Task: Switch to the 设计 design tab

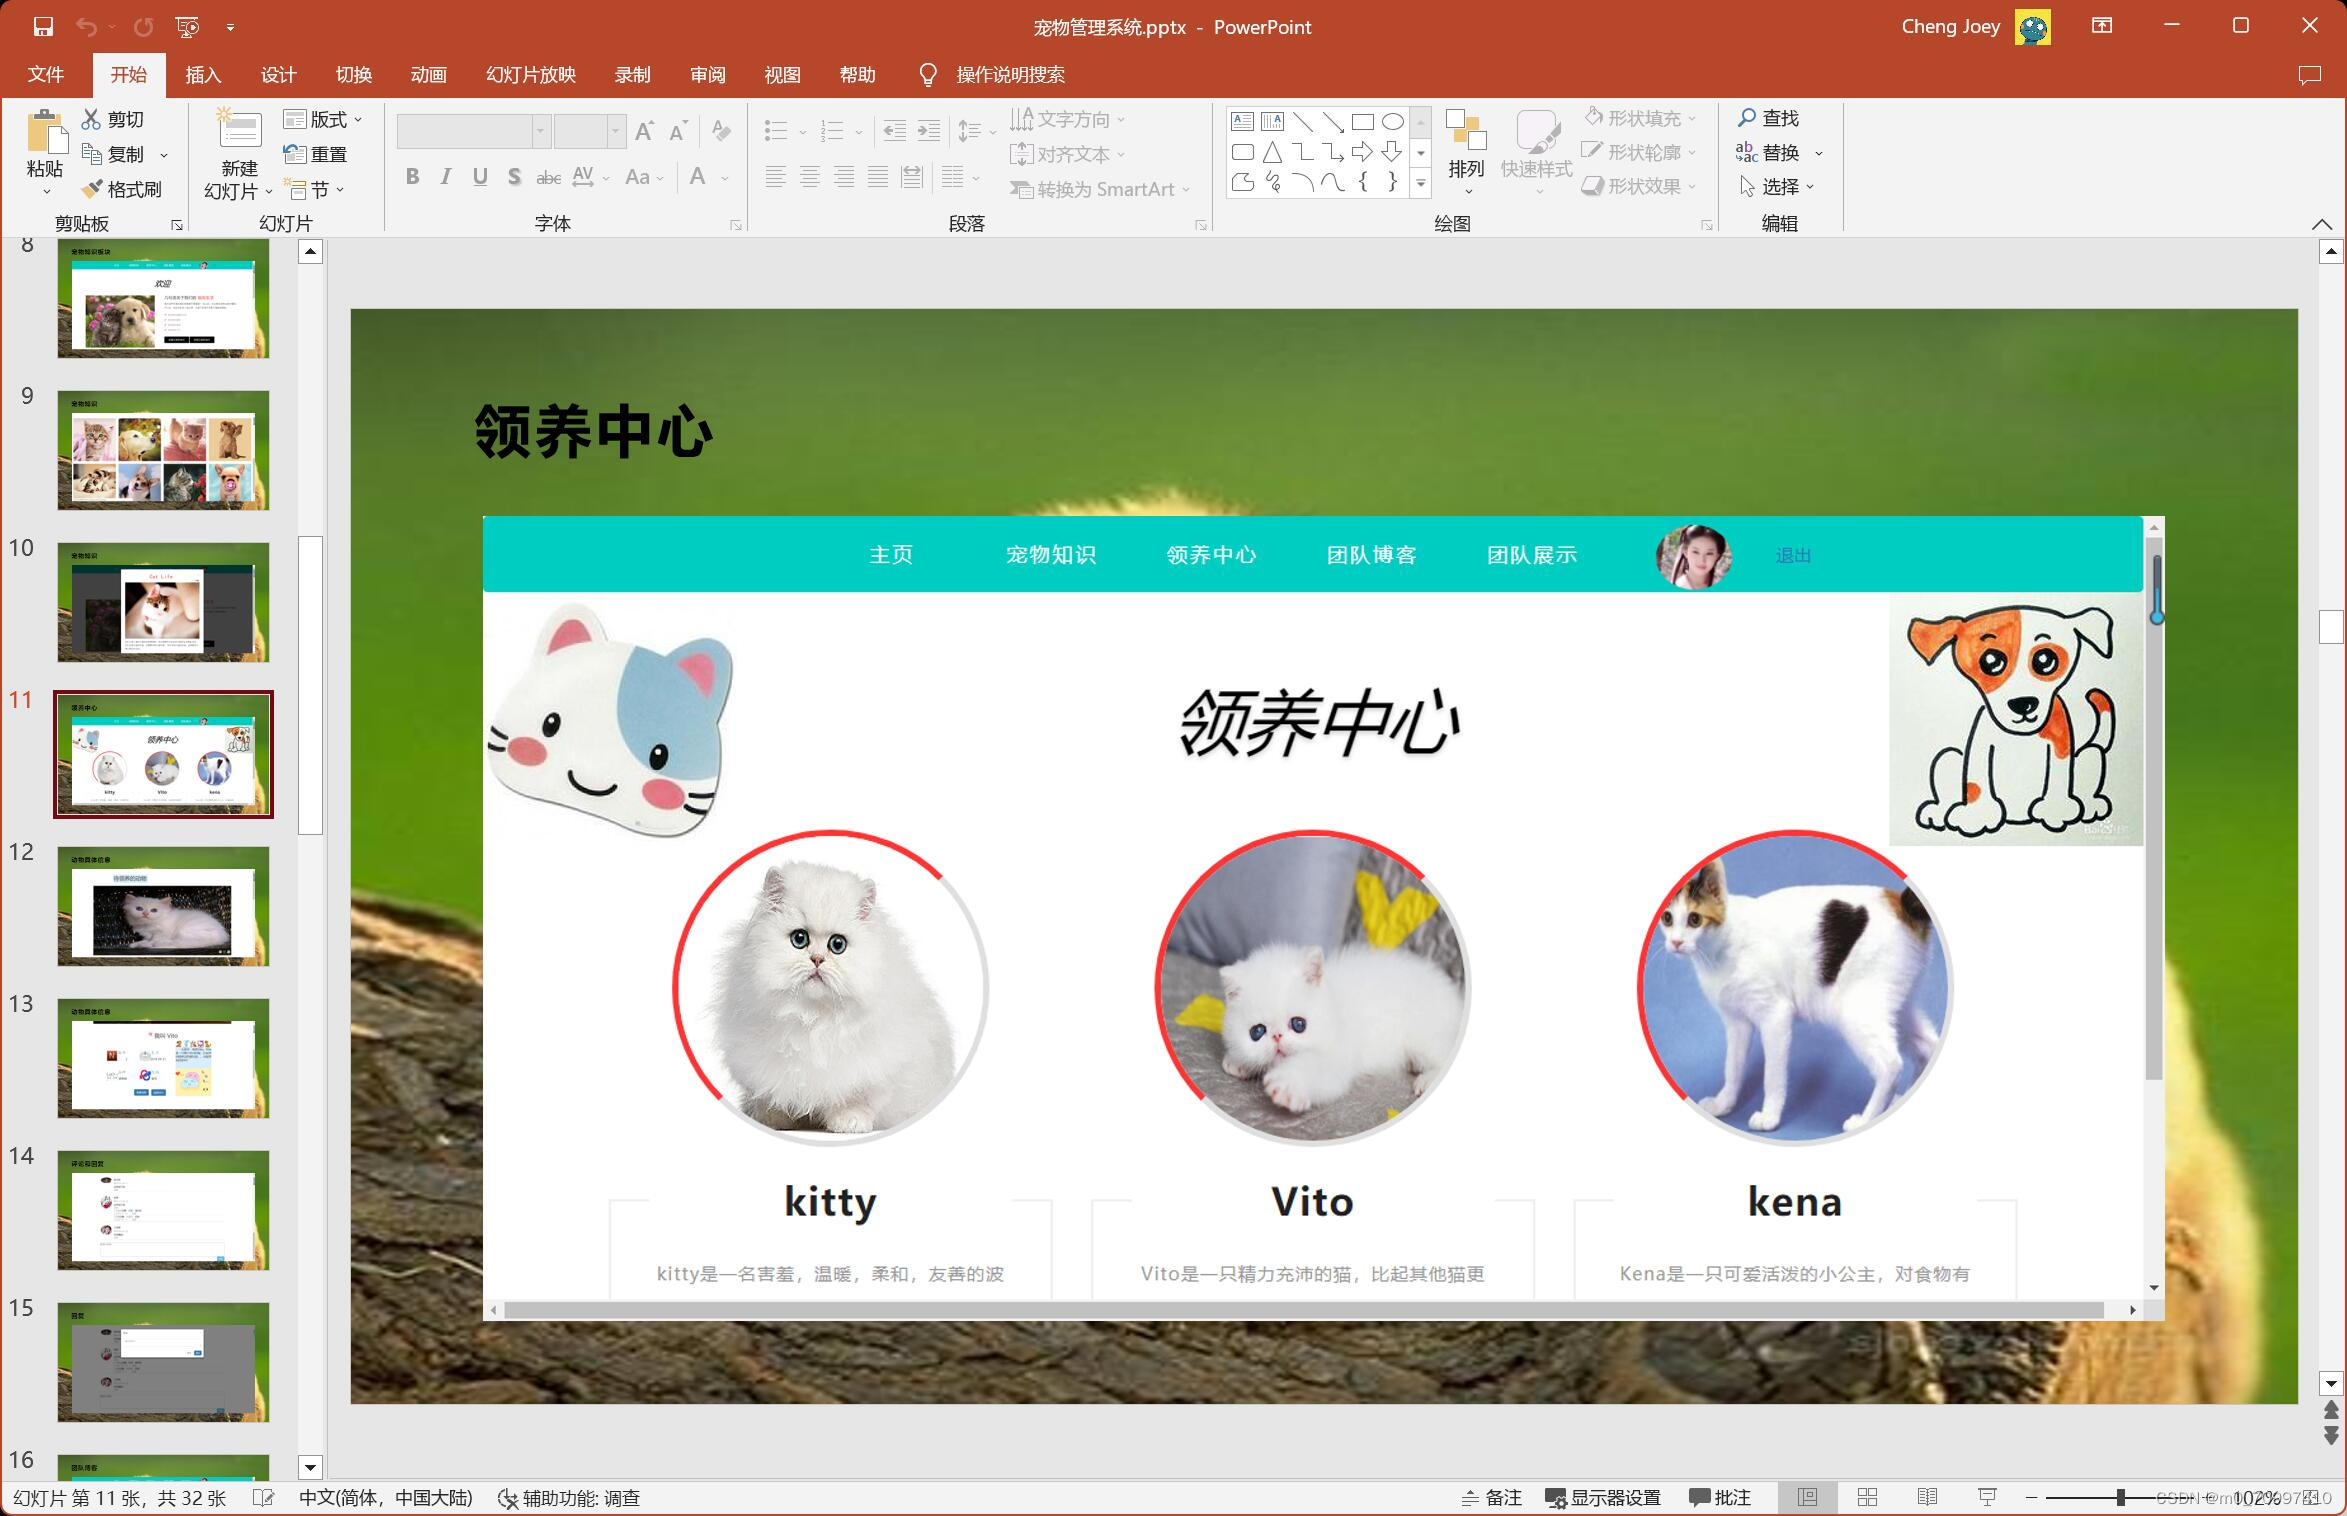Action: coord(278,75)
